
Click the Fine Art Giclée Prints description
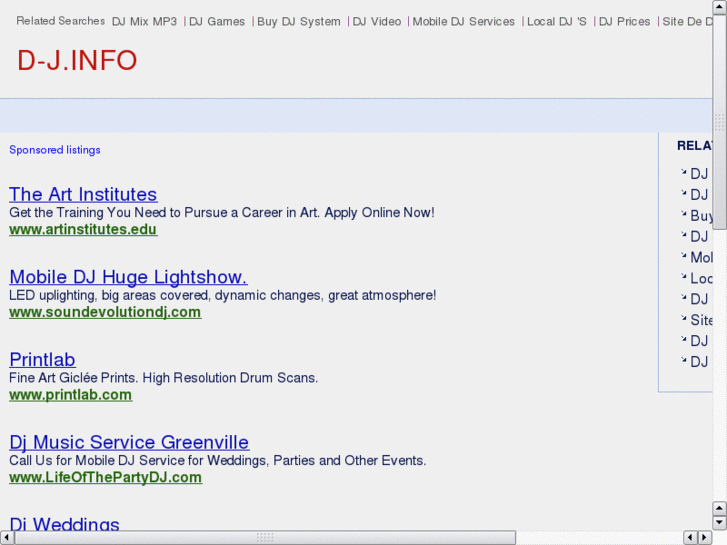click(x=164, y=378)
